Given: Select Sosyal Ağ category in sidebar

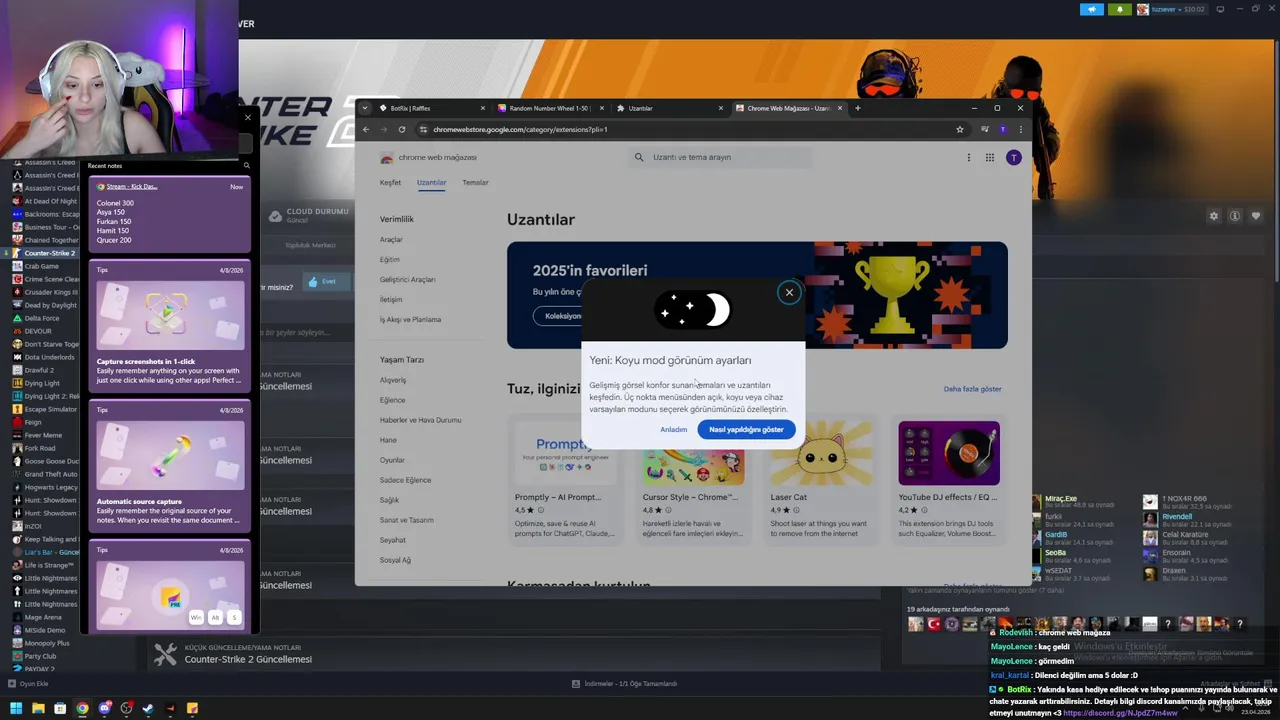Looking at the screenshot, I should [395, 560].
